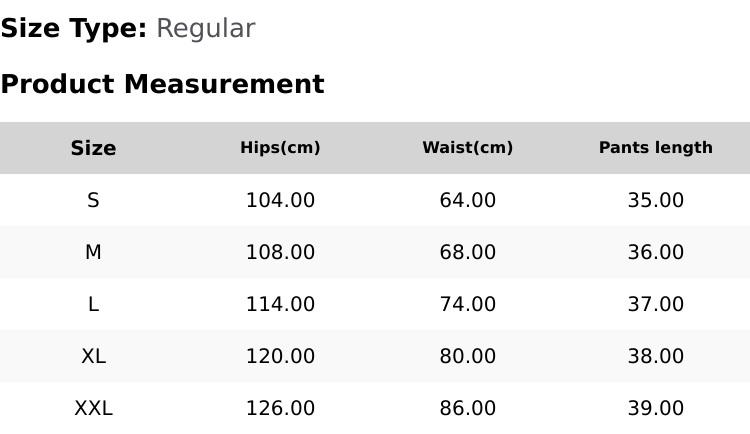750x434 pixels.
Task: Click waist value 68.00 for size M
Action: 468,252
